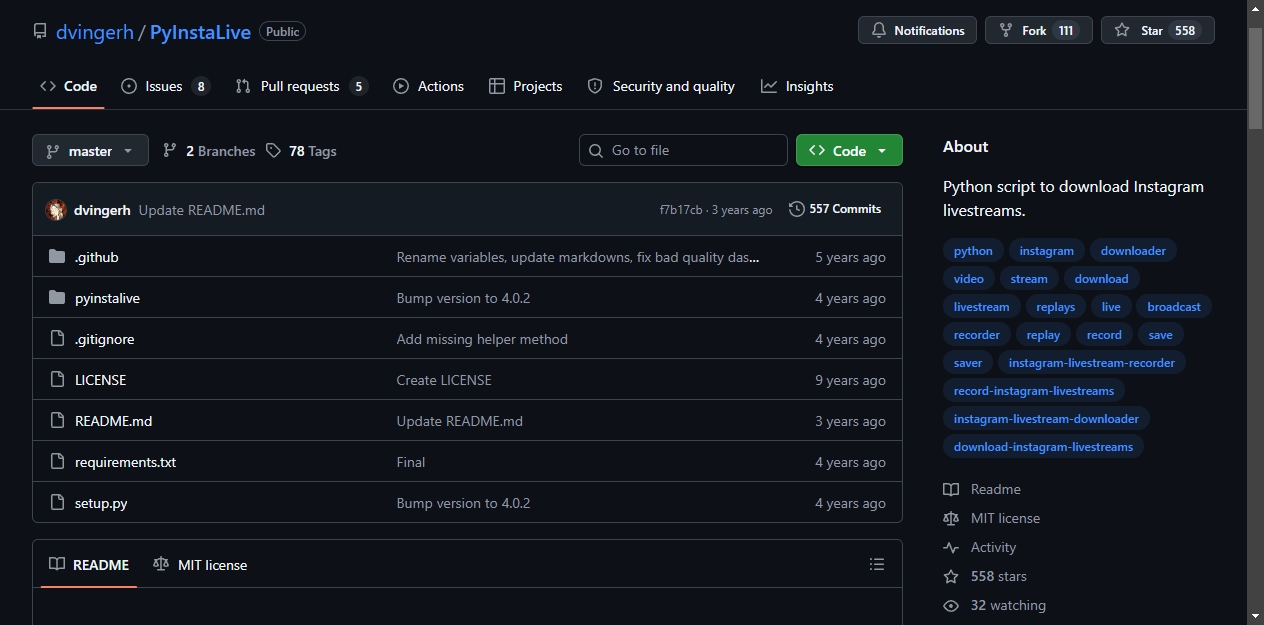Star the repository
The image size is (1264, 625).
click(1157, 30)
